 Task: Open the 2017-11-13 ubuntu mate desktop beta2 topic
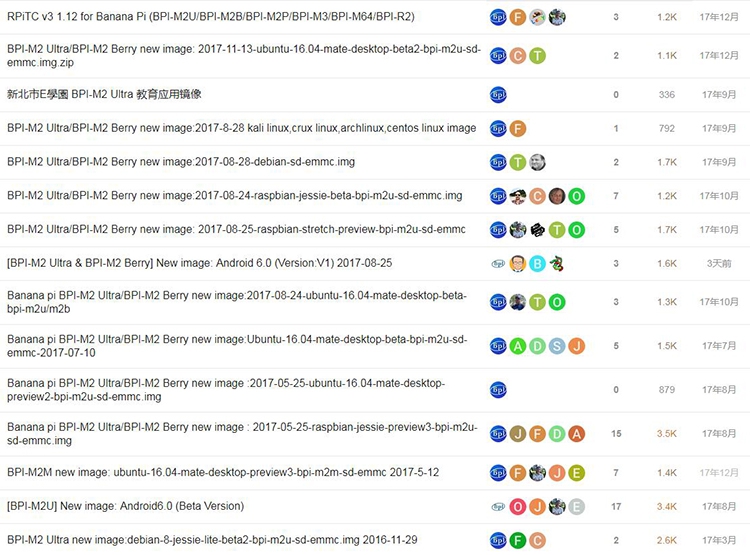(x=243, y=56)
